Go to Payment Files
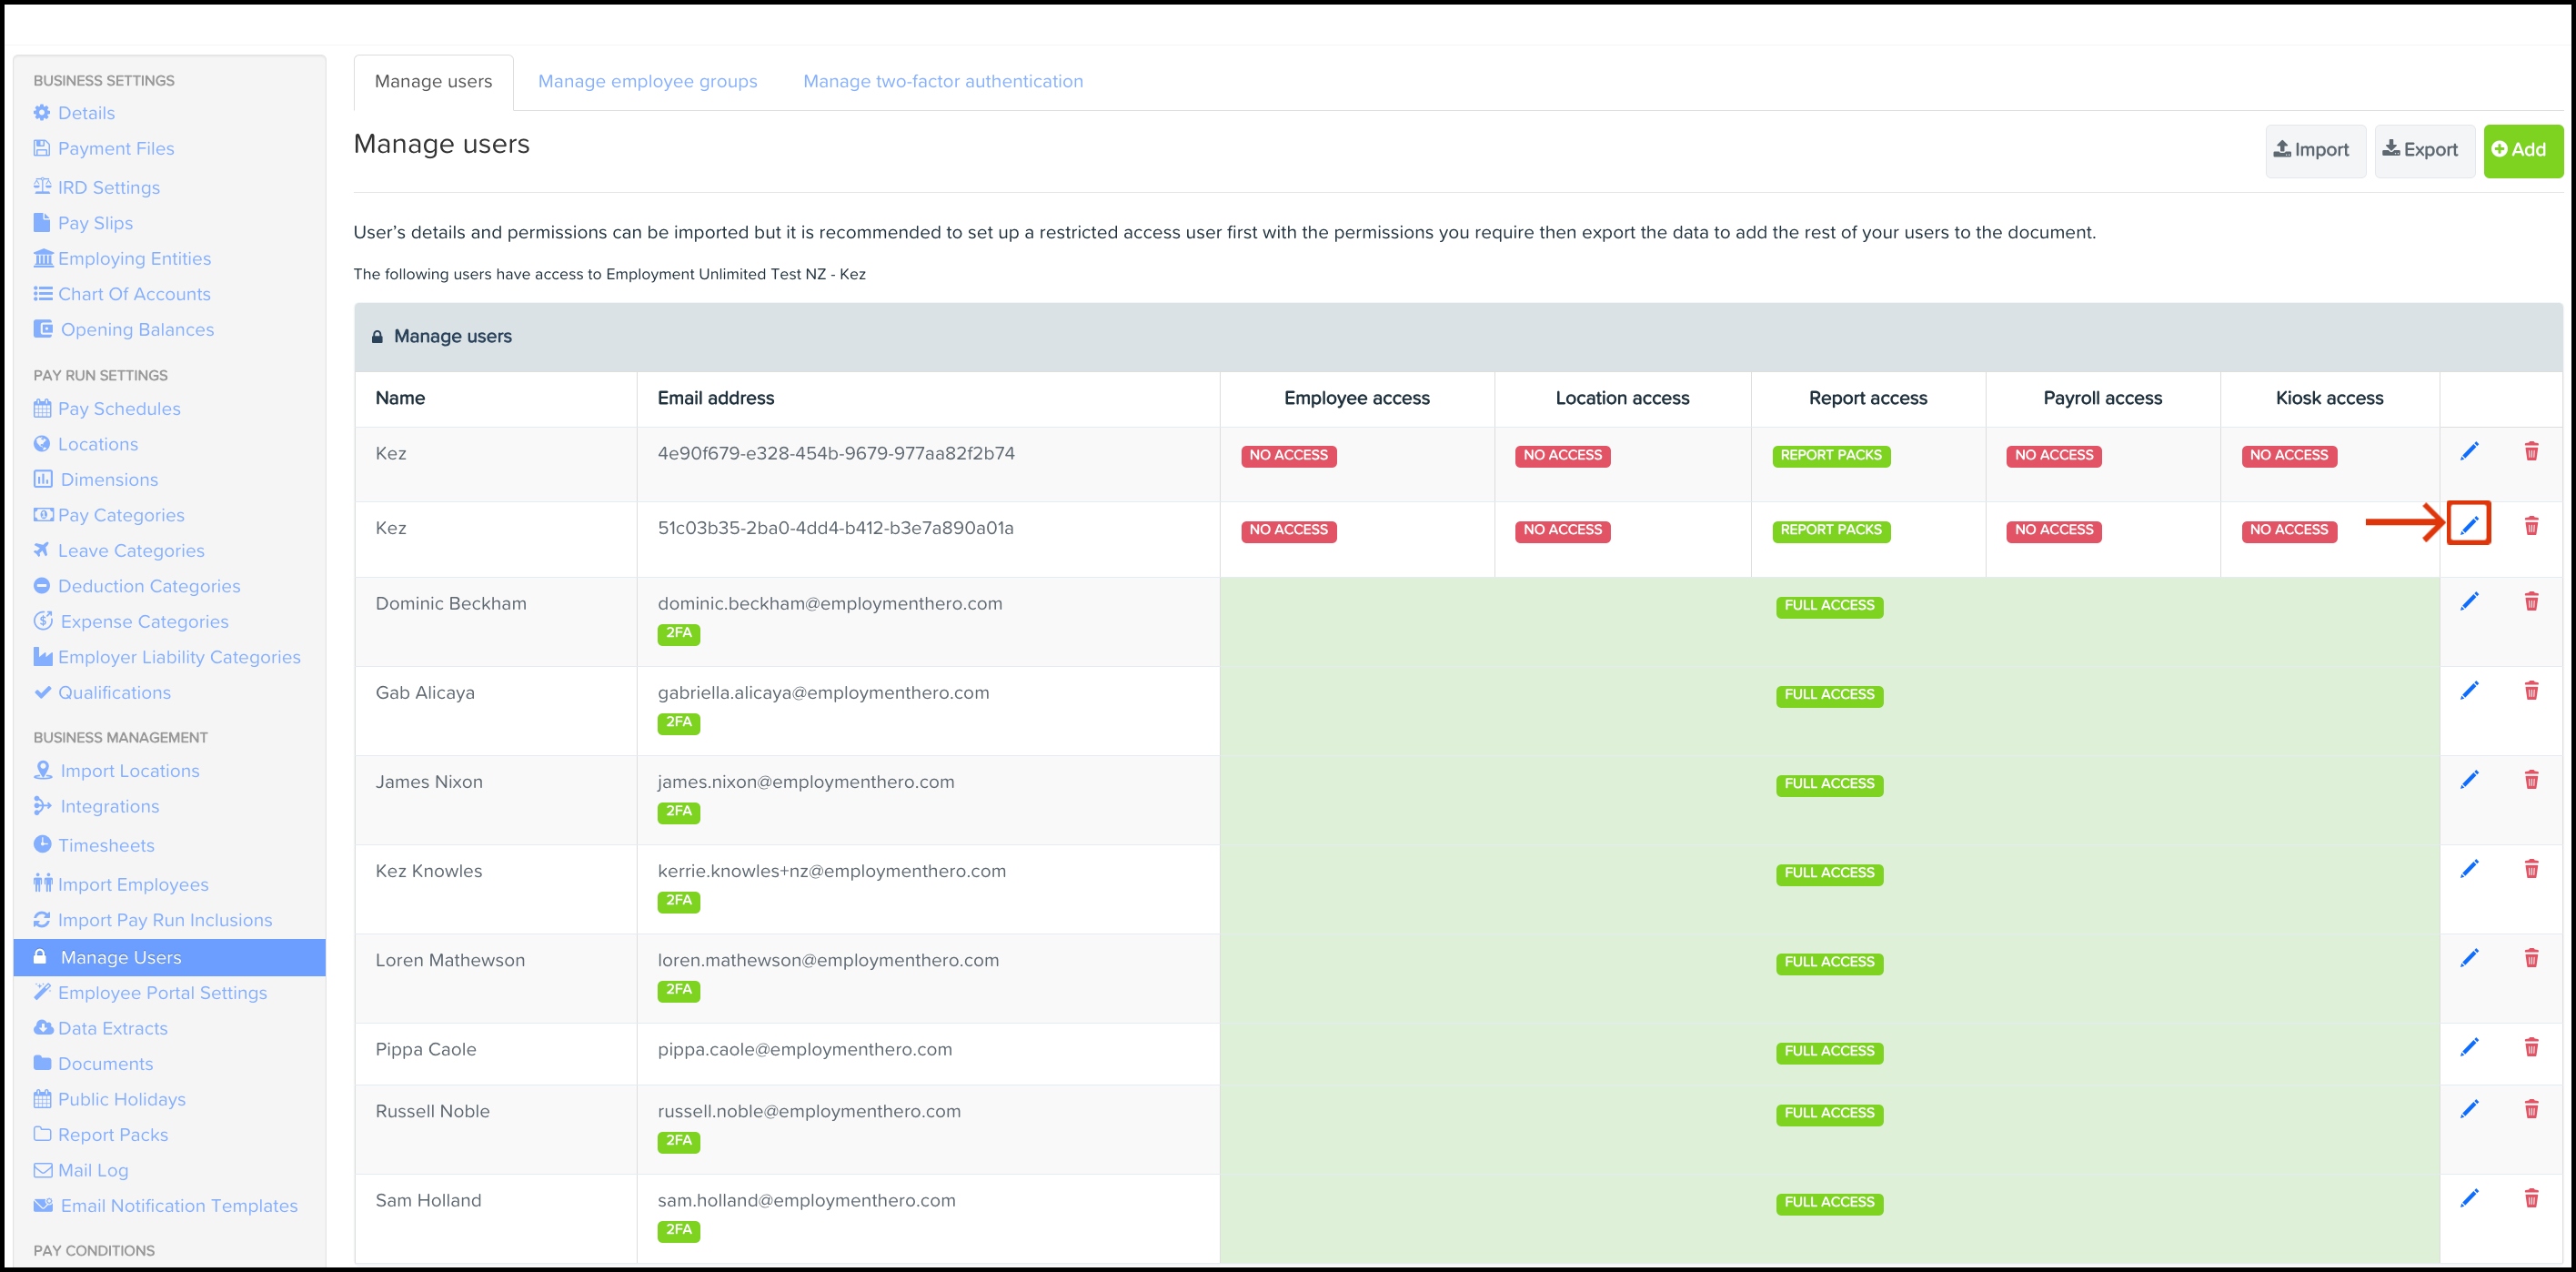The height and width of the screenshot is (1272, 2576). (x=104, y=149)
